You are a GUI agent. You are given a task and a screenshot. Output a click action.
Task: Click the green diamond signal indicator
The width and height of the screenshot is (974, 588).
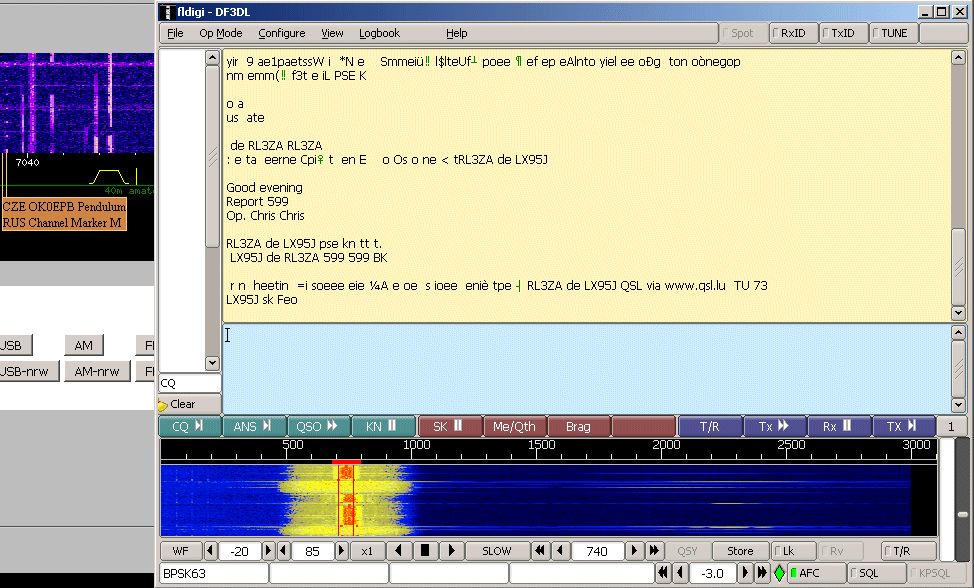point(779,573)
